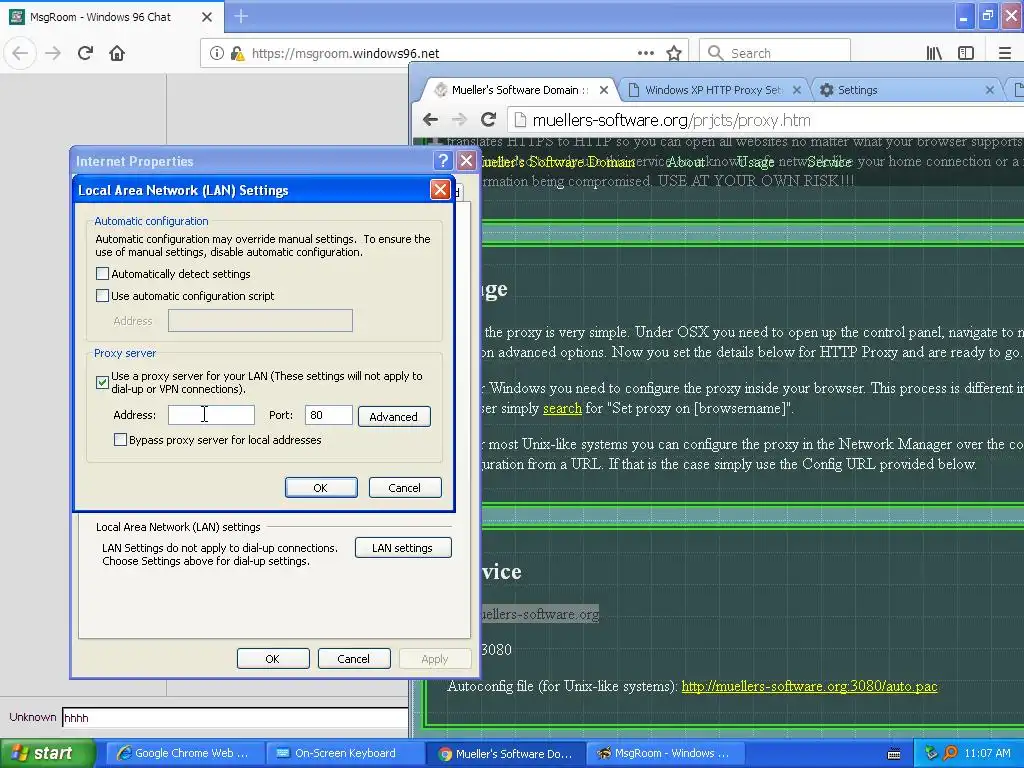Click the LAN settings button

point(403,548)
